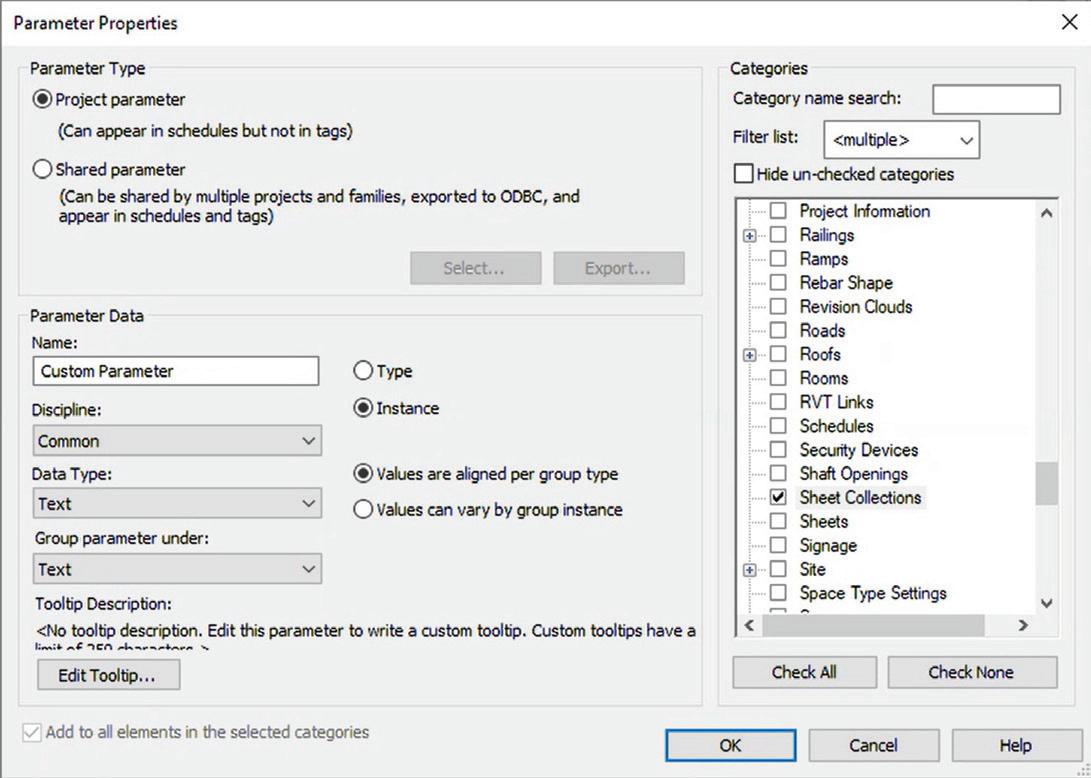
Task: Check the Roofs category checkbox
Action: (x=778, y=354)
